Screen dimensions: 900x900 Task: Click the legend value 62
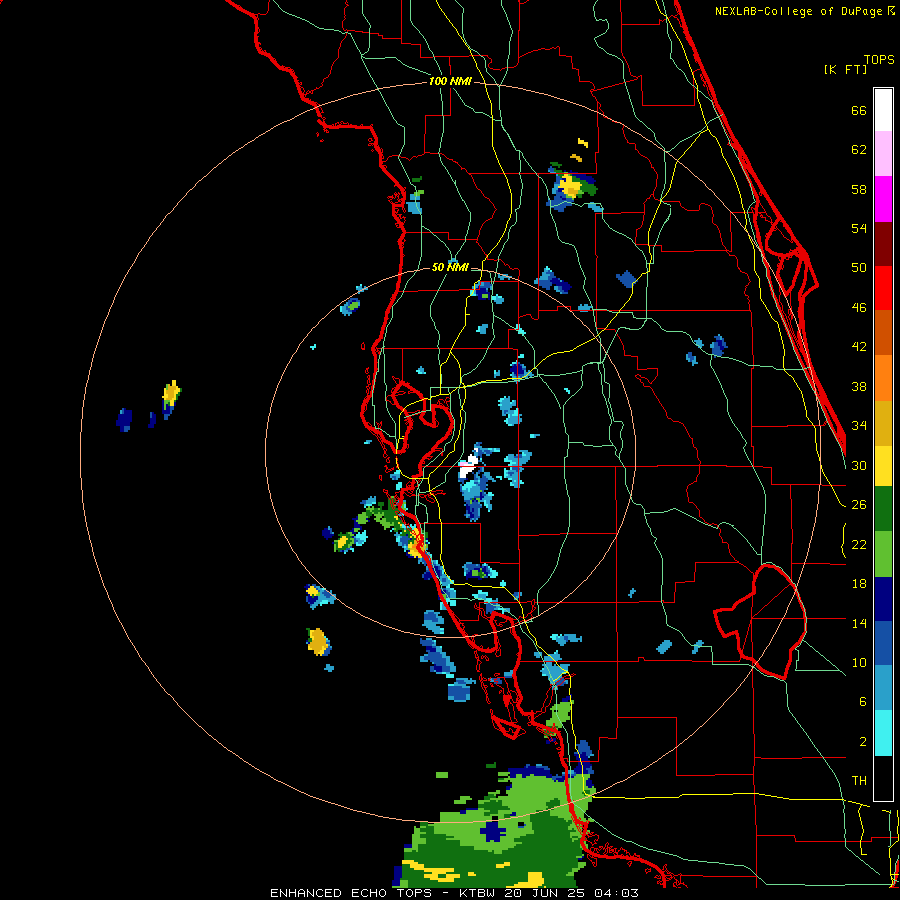tap(859, 150)
